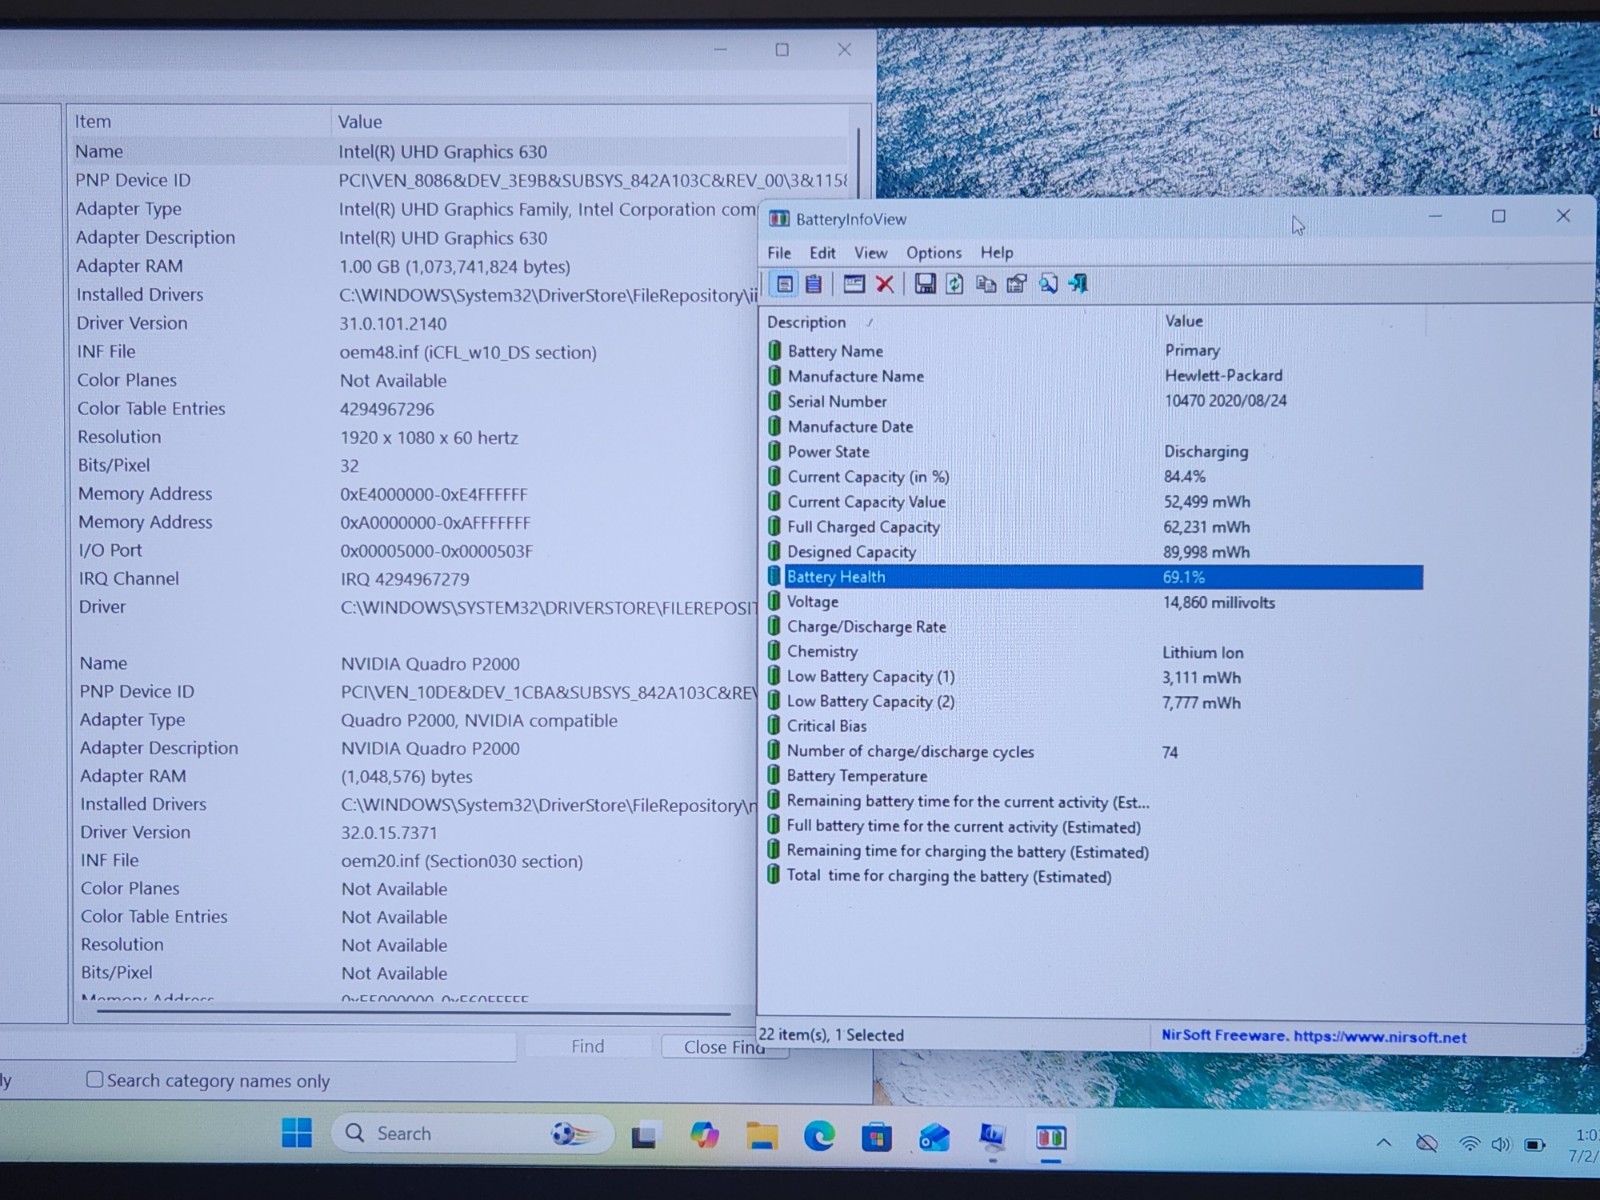1600x1200 pixels.
Task: Open Microsoft Store from the taskbar
Action: pyautogui.click(x=877, y=1137)
